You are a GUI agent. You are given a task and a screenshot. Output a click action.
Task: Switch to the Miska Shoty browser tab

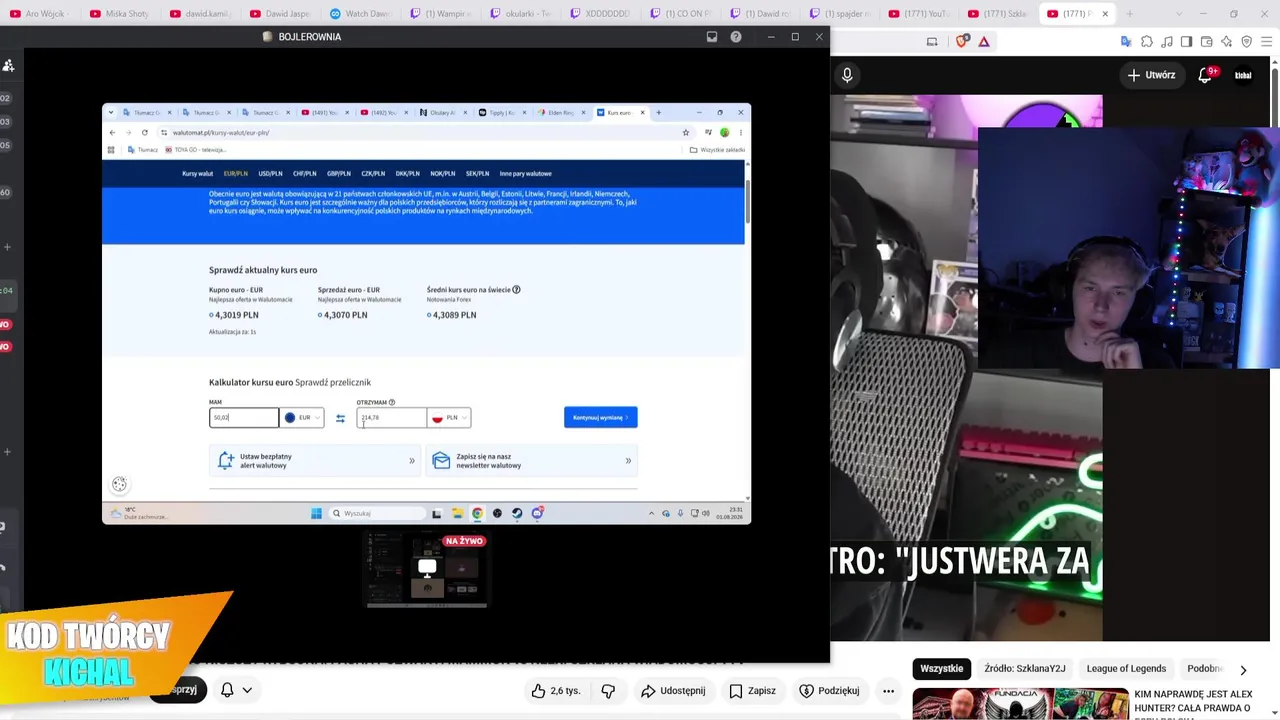[119, 14]
